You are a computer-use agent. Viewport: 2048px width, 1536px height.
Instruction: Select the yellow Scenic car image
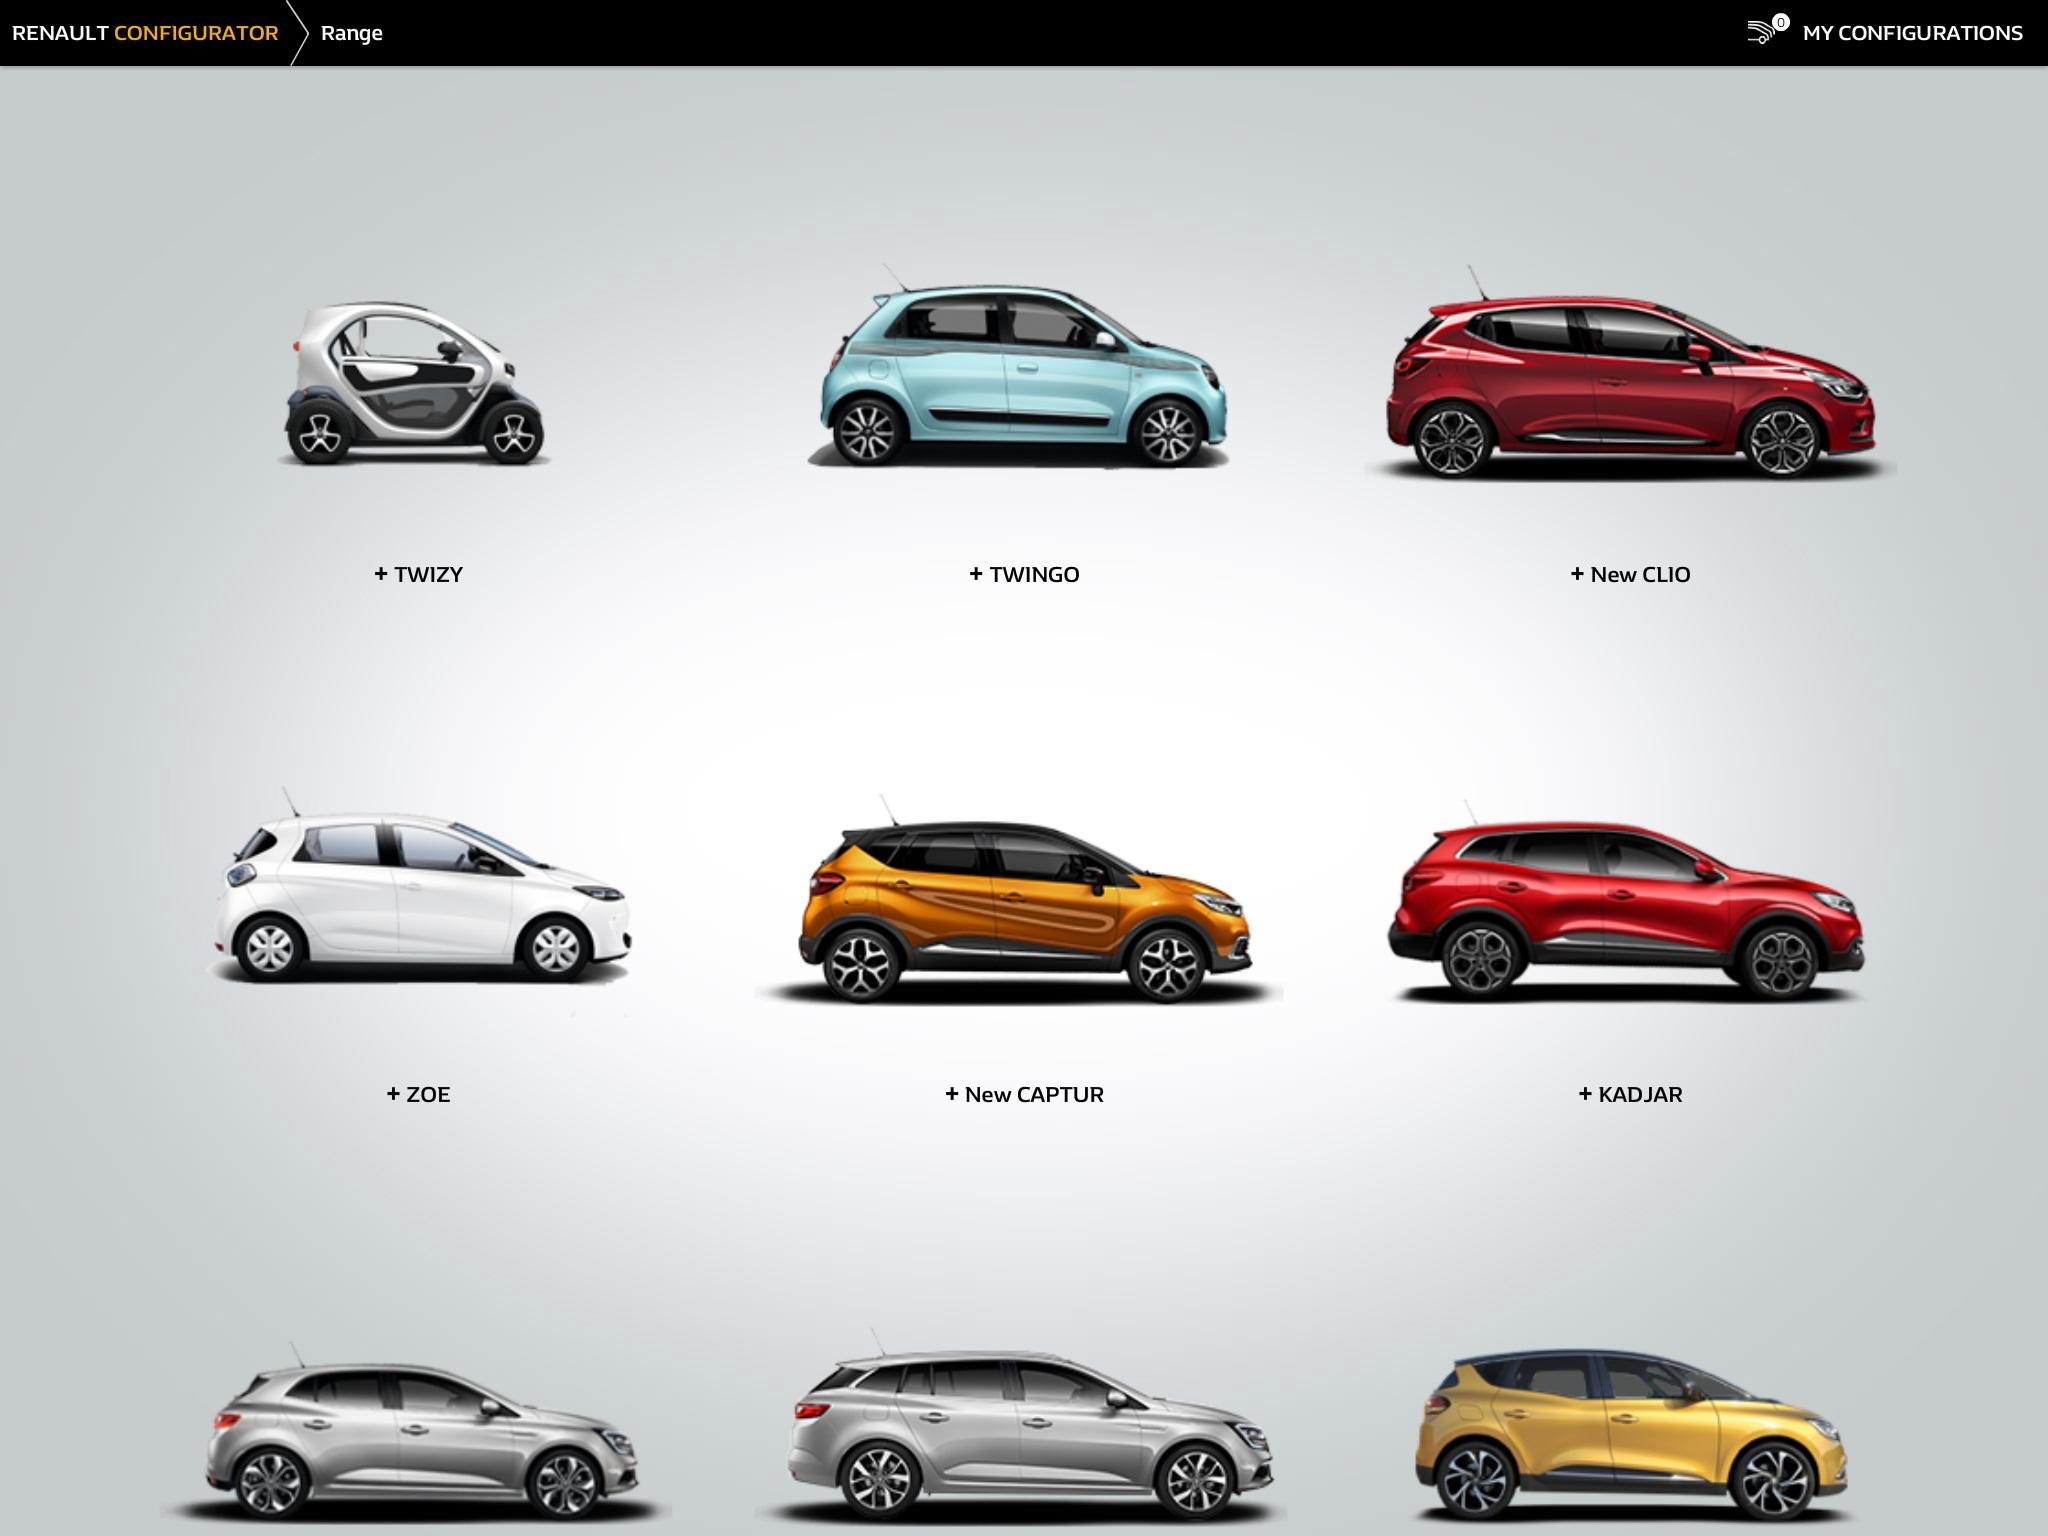point(1630,1436)
